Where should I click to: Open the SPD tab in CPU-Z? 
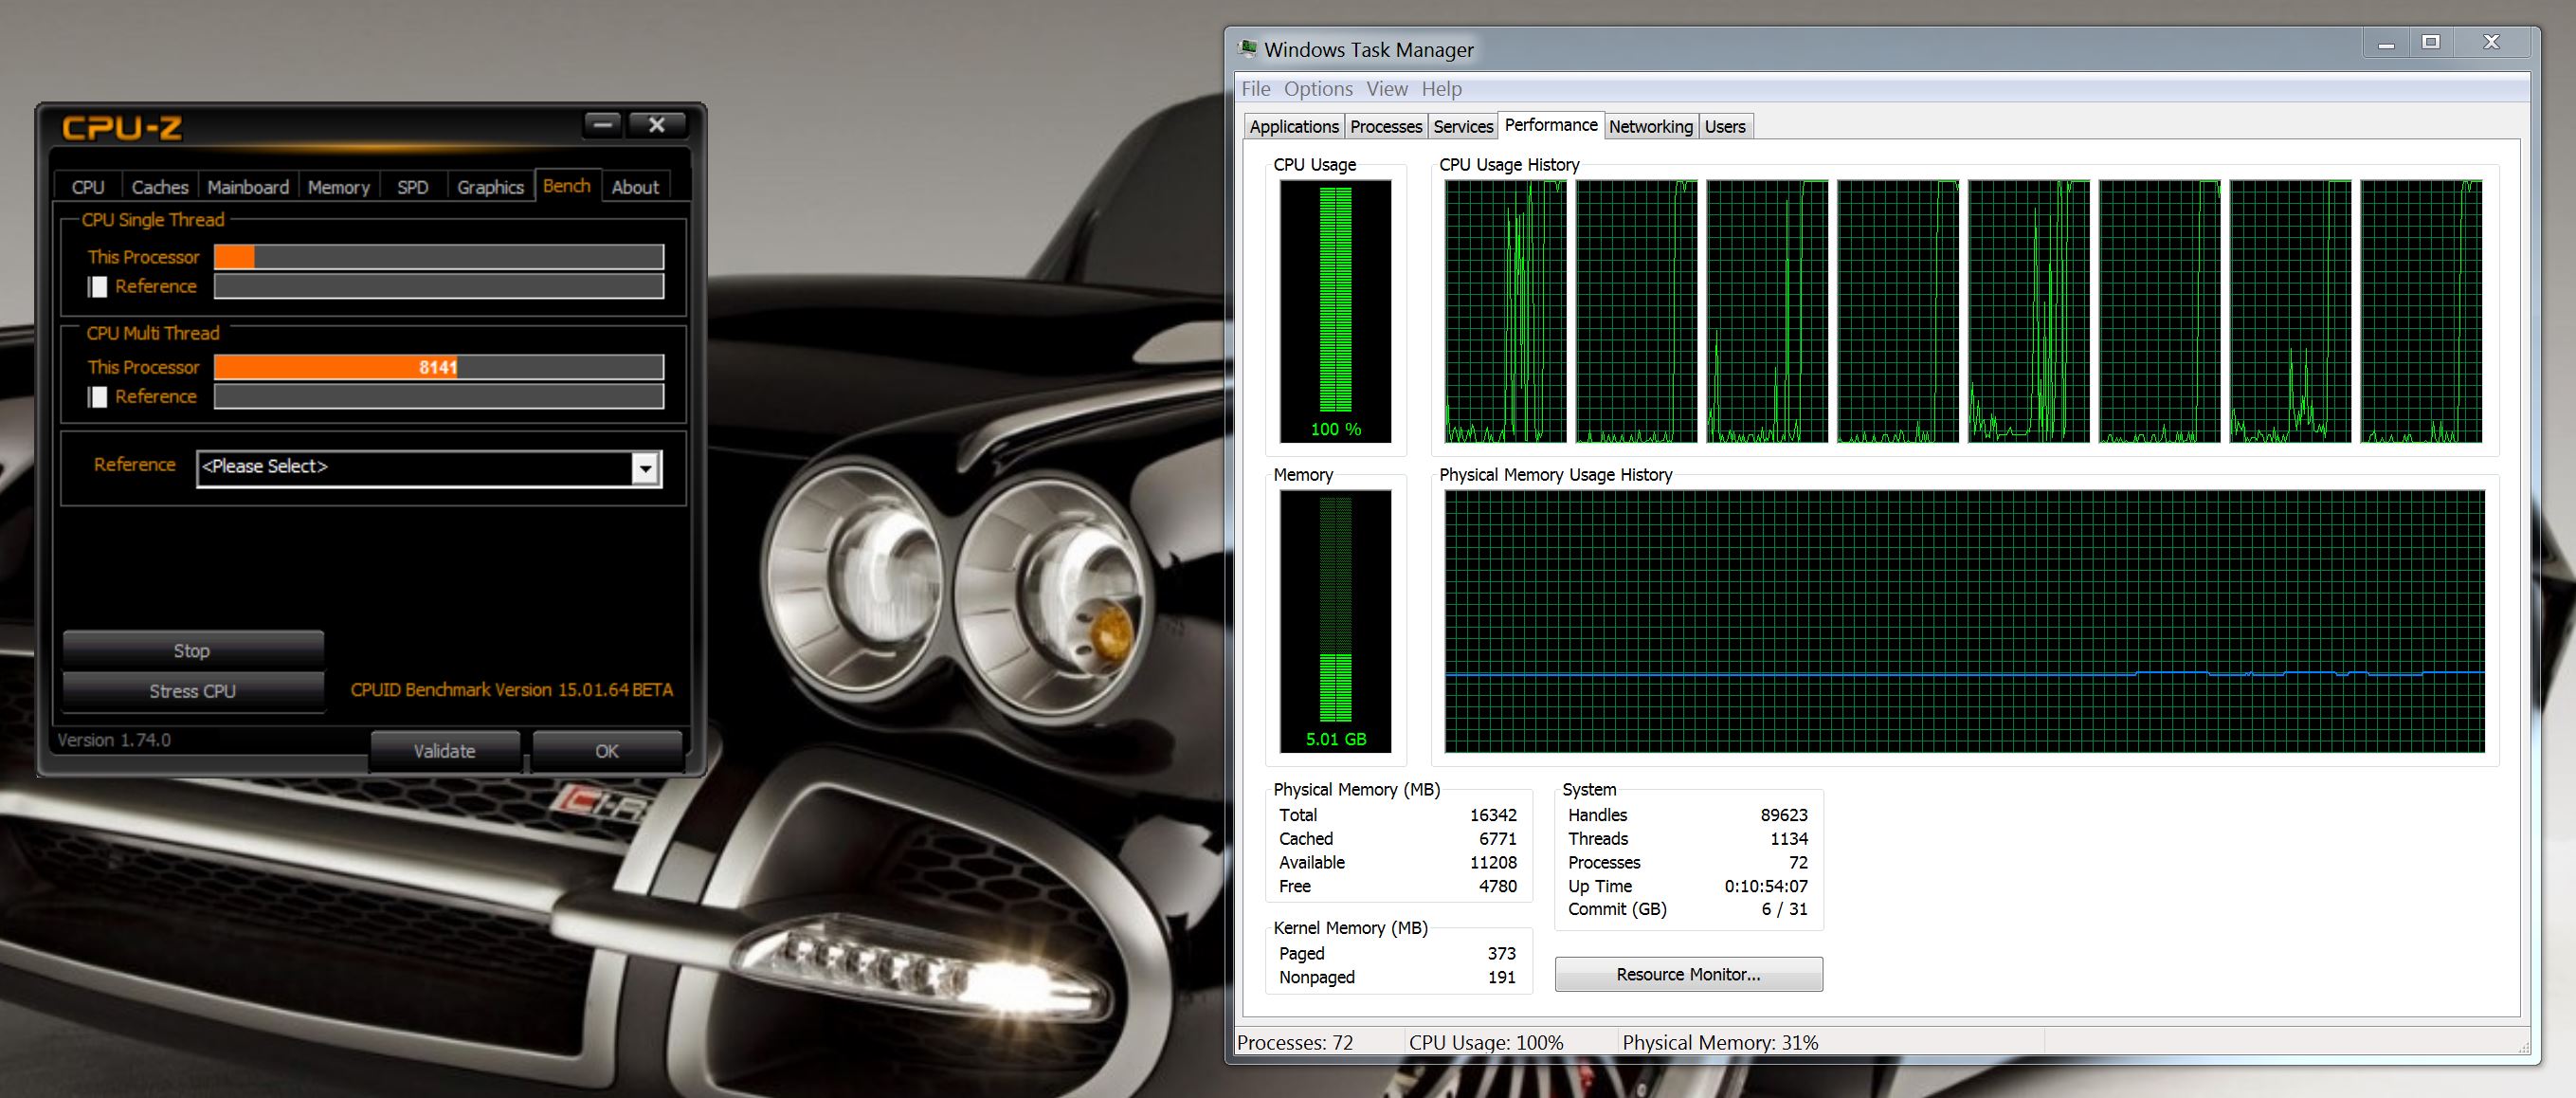pos(412,187)
